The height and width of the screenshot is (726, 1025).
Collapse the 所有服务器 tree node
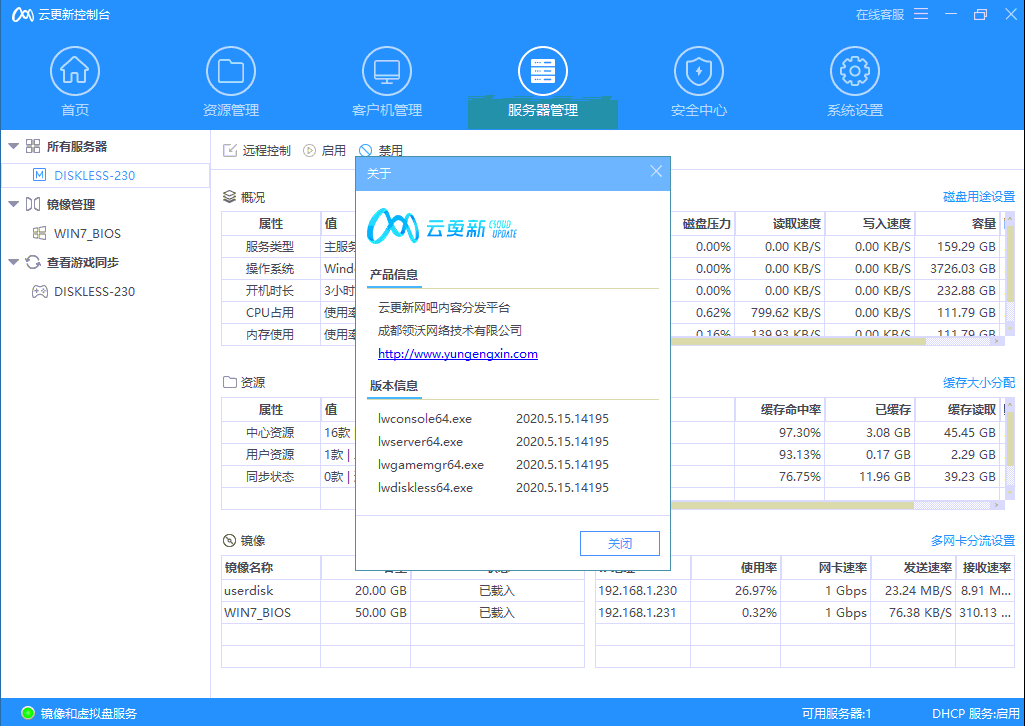point(13,146)
